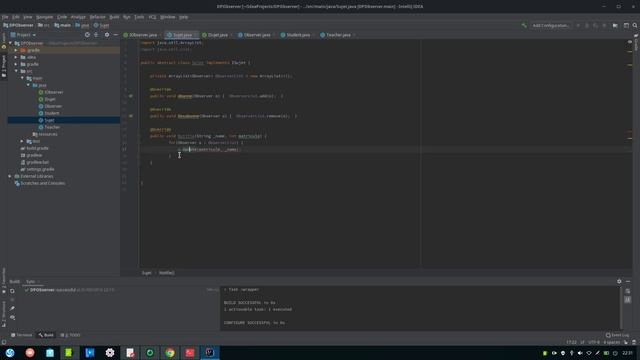Open gradlew.bat file in tree
Screen dimensions: 640x360
(34, 162)
